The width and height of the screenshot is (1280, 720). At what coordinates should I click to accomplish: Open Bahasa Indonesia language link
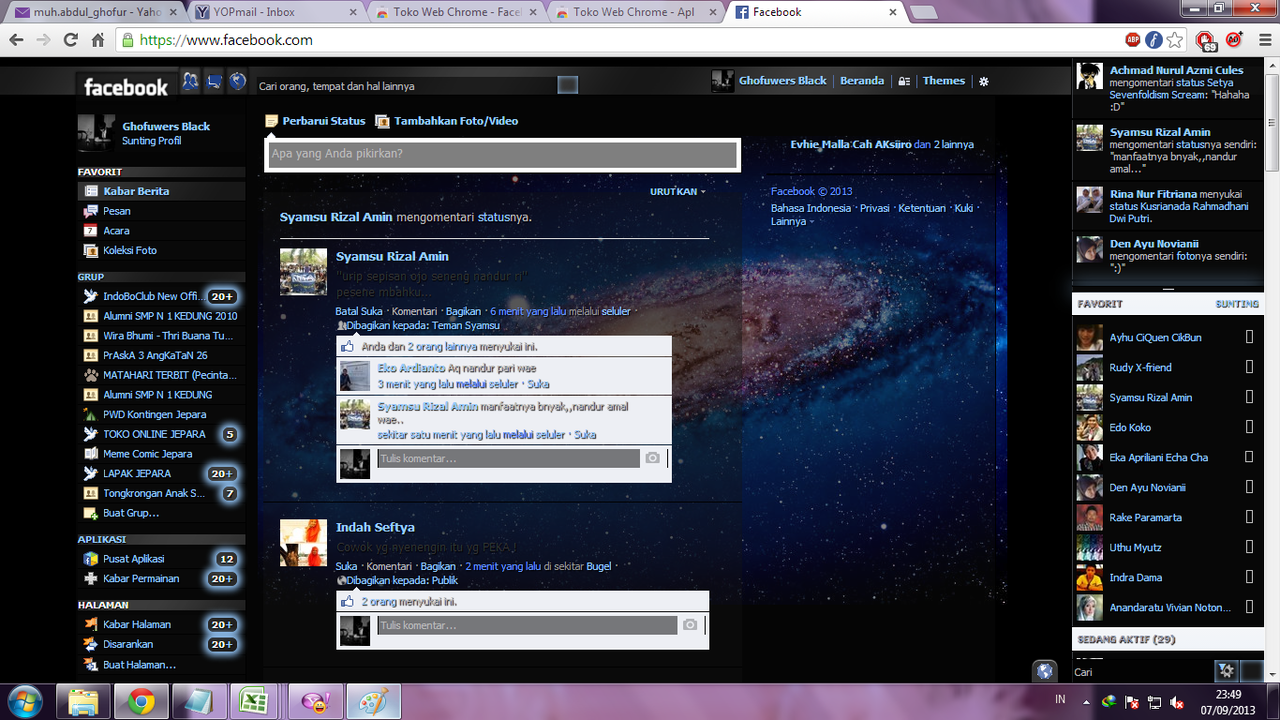pos(811,208)
